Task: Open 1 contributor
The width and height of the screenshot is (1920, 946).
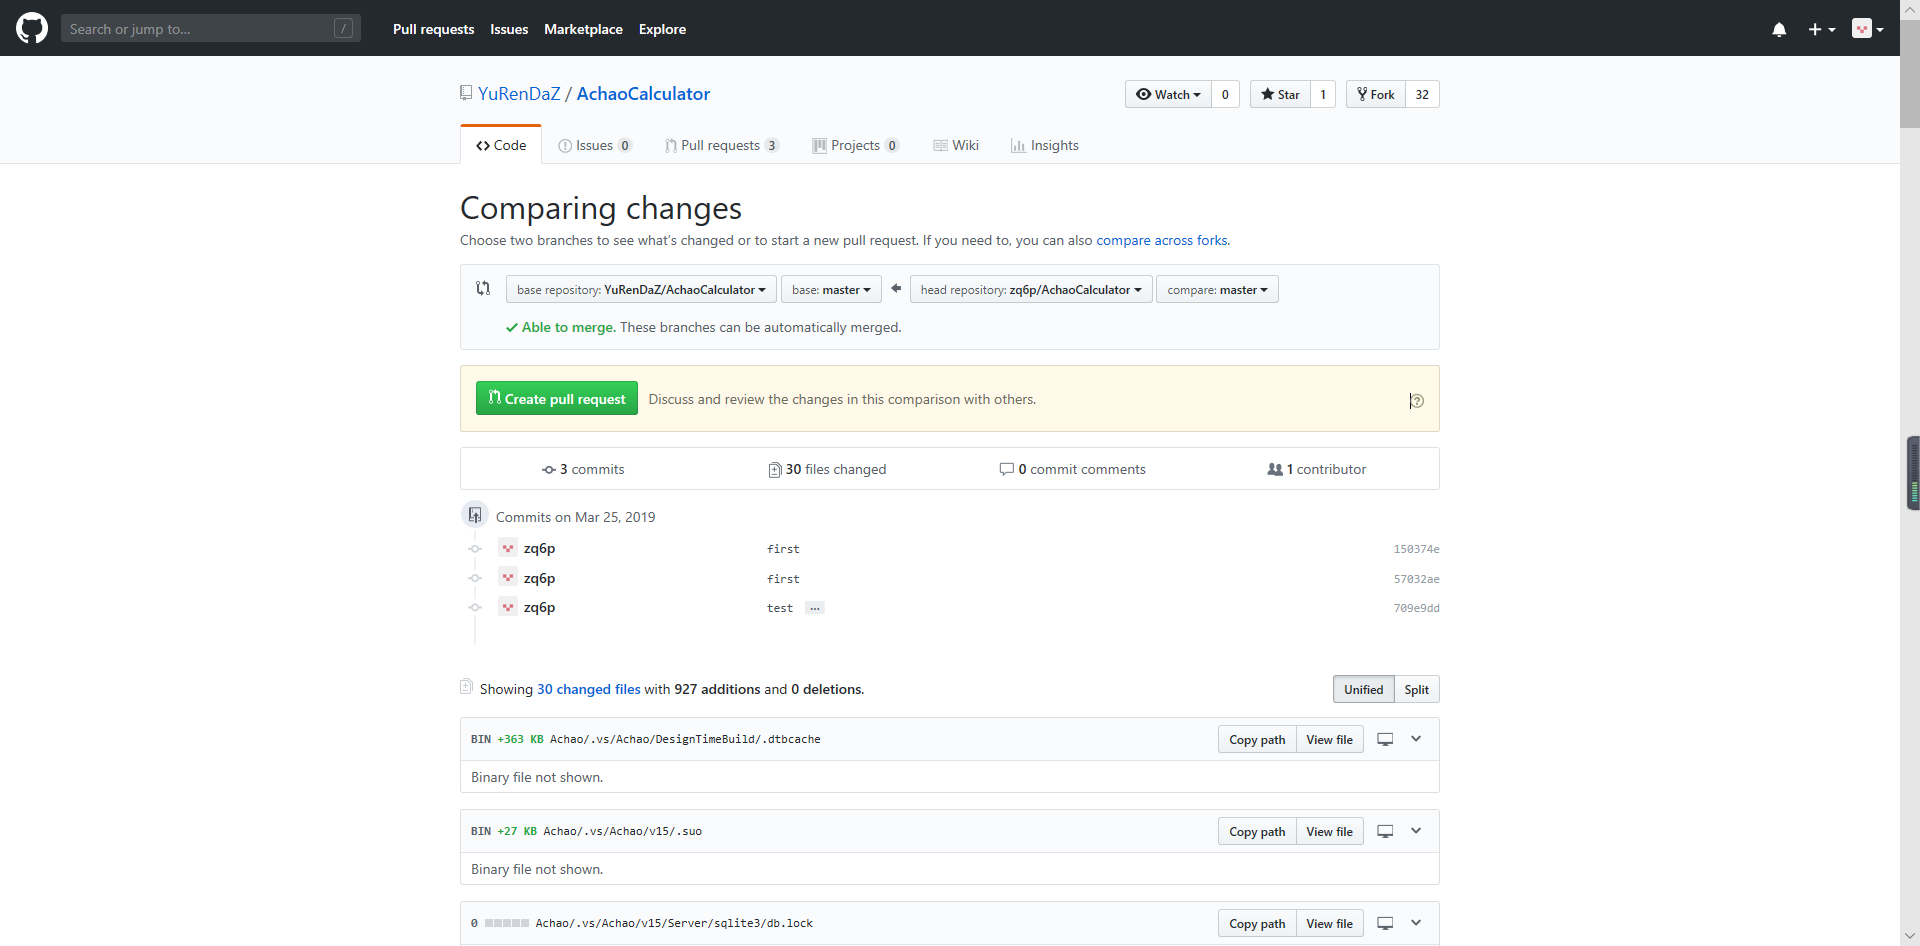Action: coord(1316,469)
